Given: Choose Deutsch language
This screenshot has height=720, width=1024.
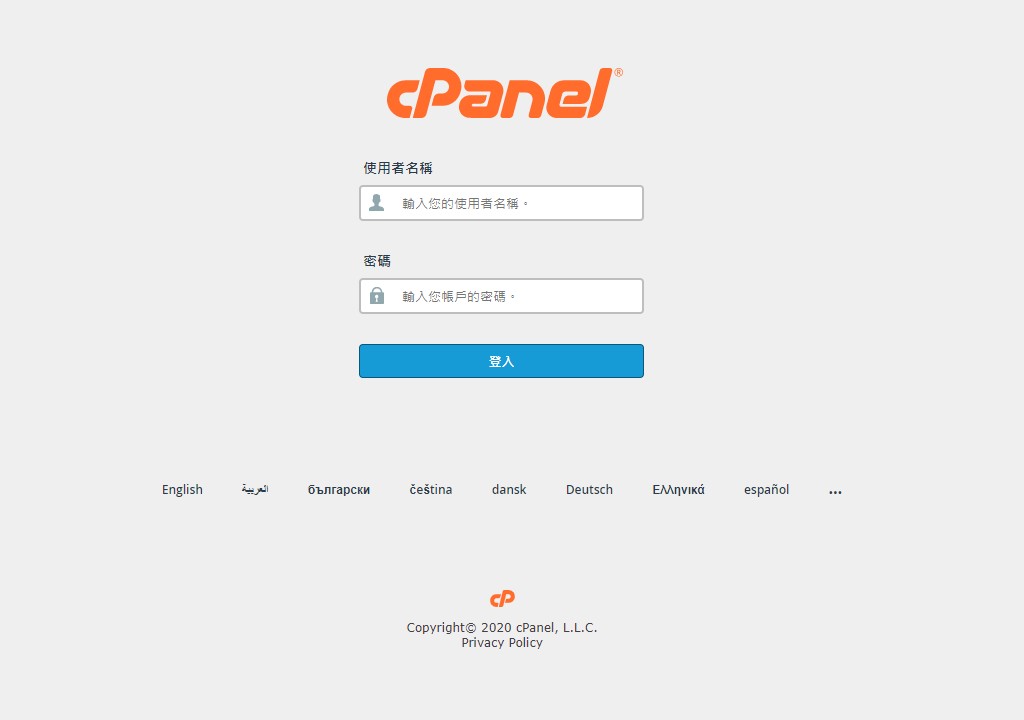Looking at the screenshot, I should pos(589,489).
